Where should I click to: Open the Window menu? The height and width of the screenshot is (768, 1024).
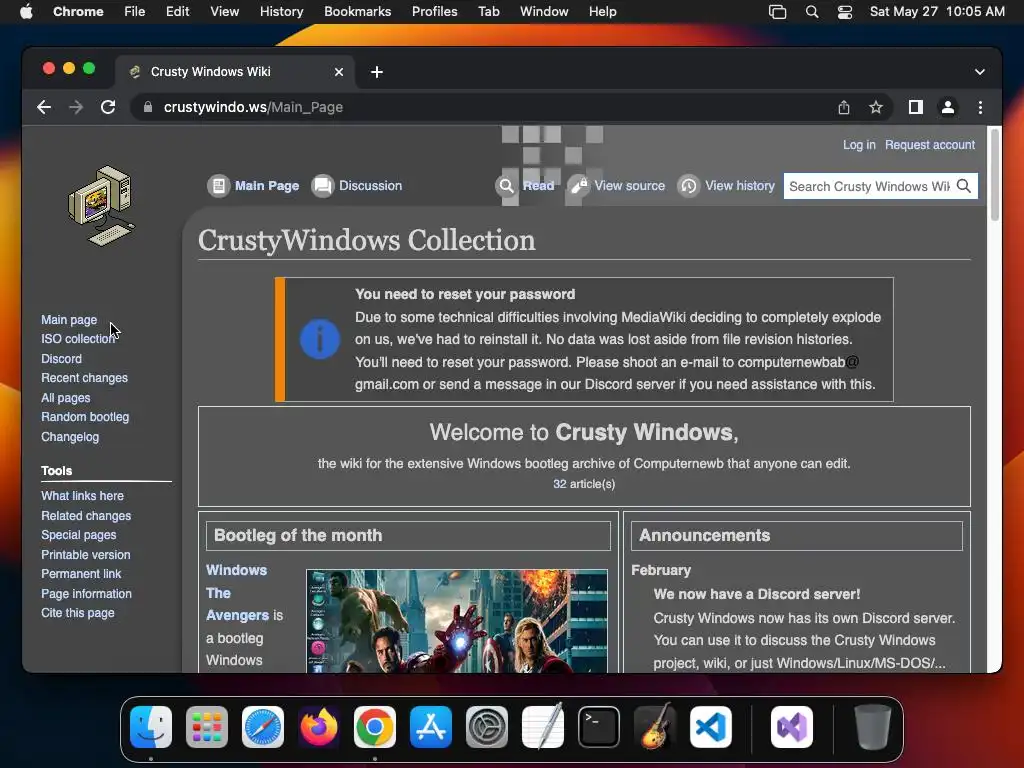point(544,12)
